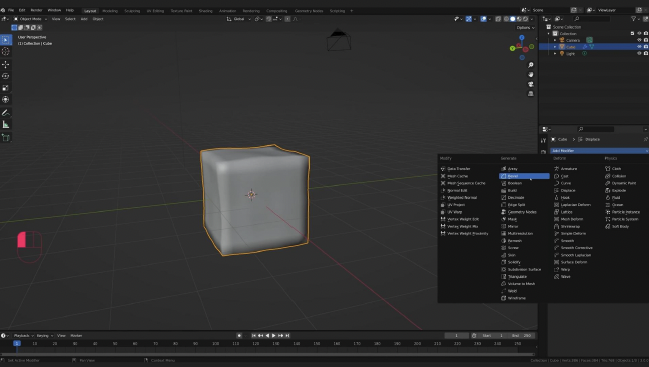Toggle snapping magnet icon
The width and height of the screenshot is (649, 367).
coord(269,19)
